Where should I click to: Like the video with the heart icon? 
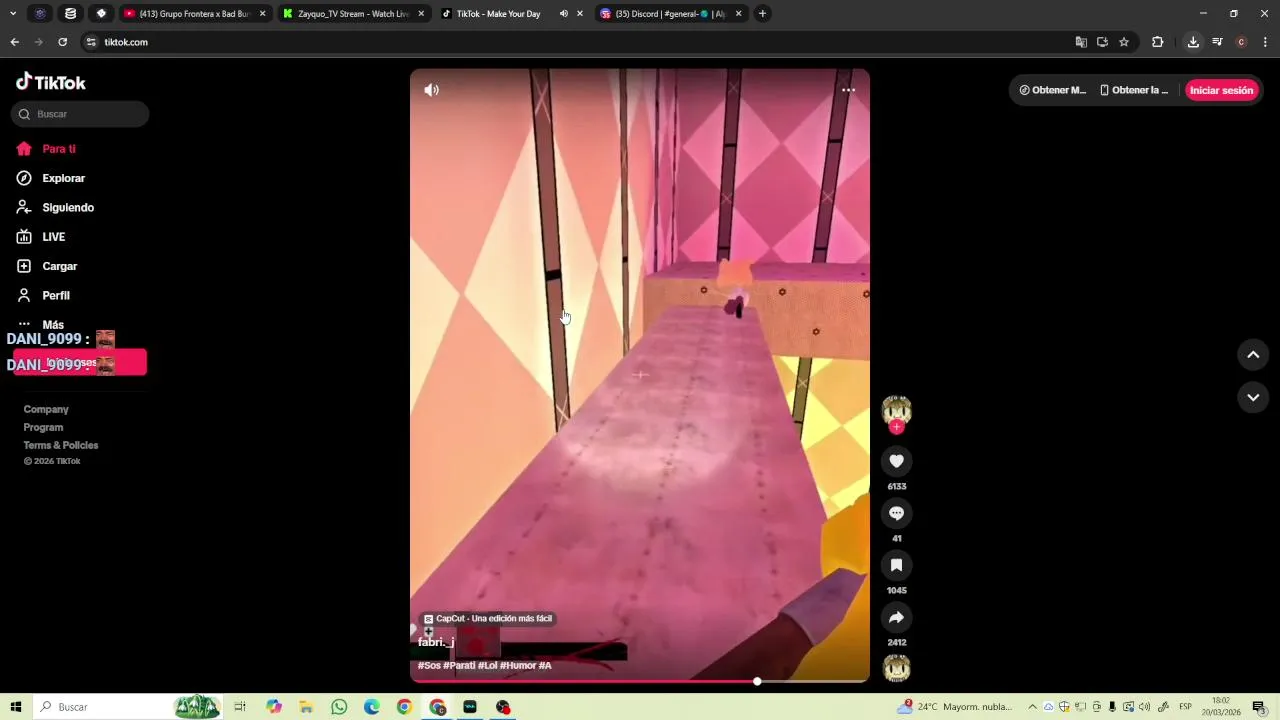pyautogui.click(x=896, y=461)
